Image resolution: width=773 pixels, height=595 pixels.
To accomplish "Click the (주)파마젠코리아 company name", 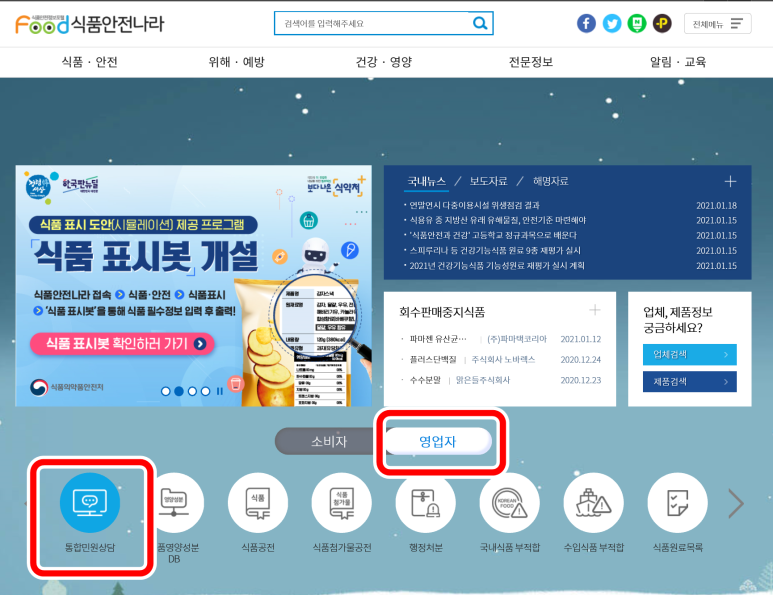I will pyautogui.click(x=517, y=339).
